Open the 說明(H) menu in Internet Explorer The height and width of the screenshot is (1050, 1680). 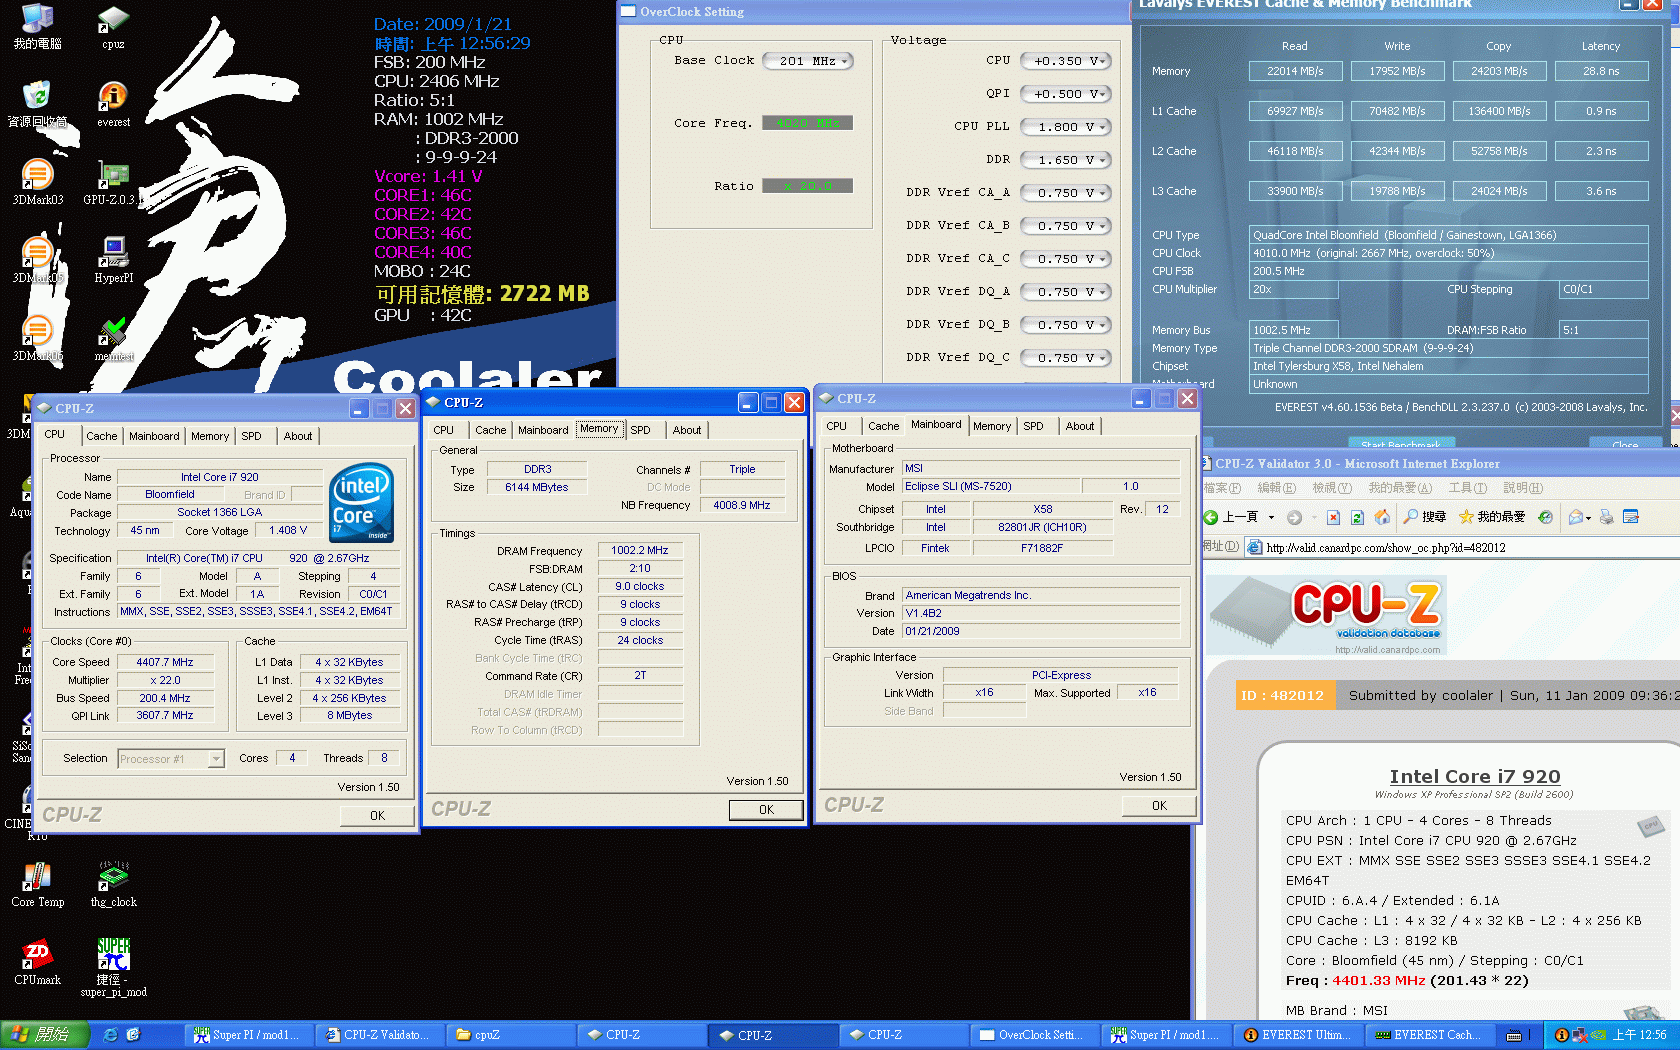[1523, 488]
